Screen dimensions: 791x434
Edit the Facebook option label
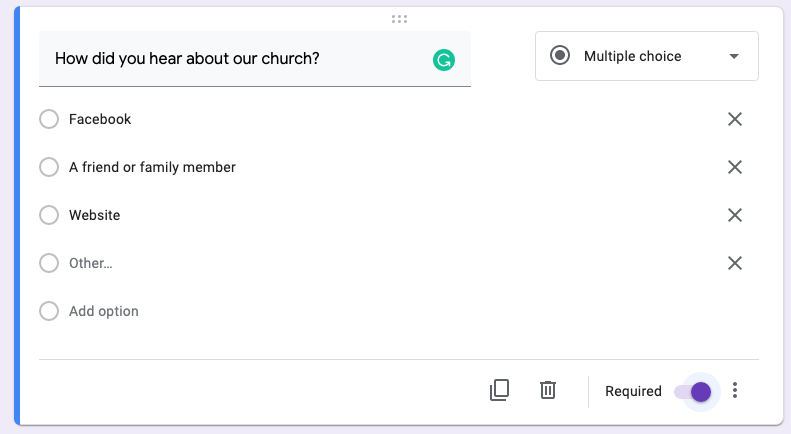(x=100, y=119)
